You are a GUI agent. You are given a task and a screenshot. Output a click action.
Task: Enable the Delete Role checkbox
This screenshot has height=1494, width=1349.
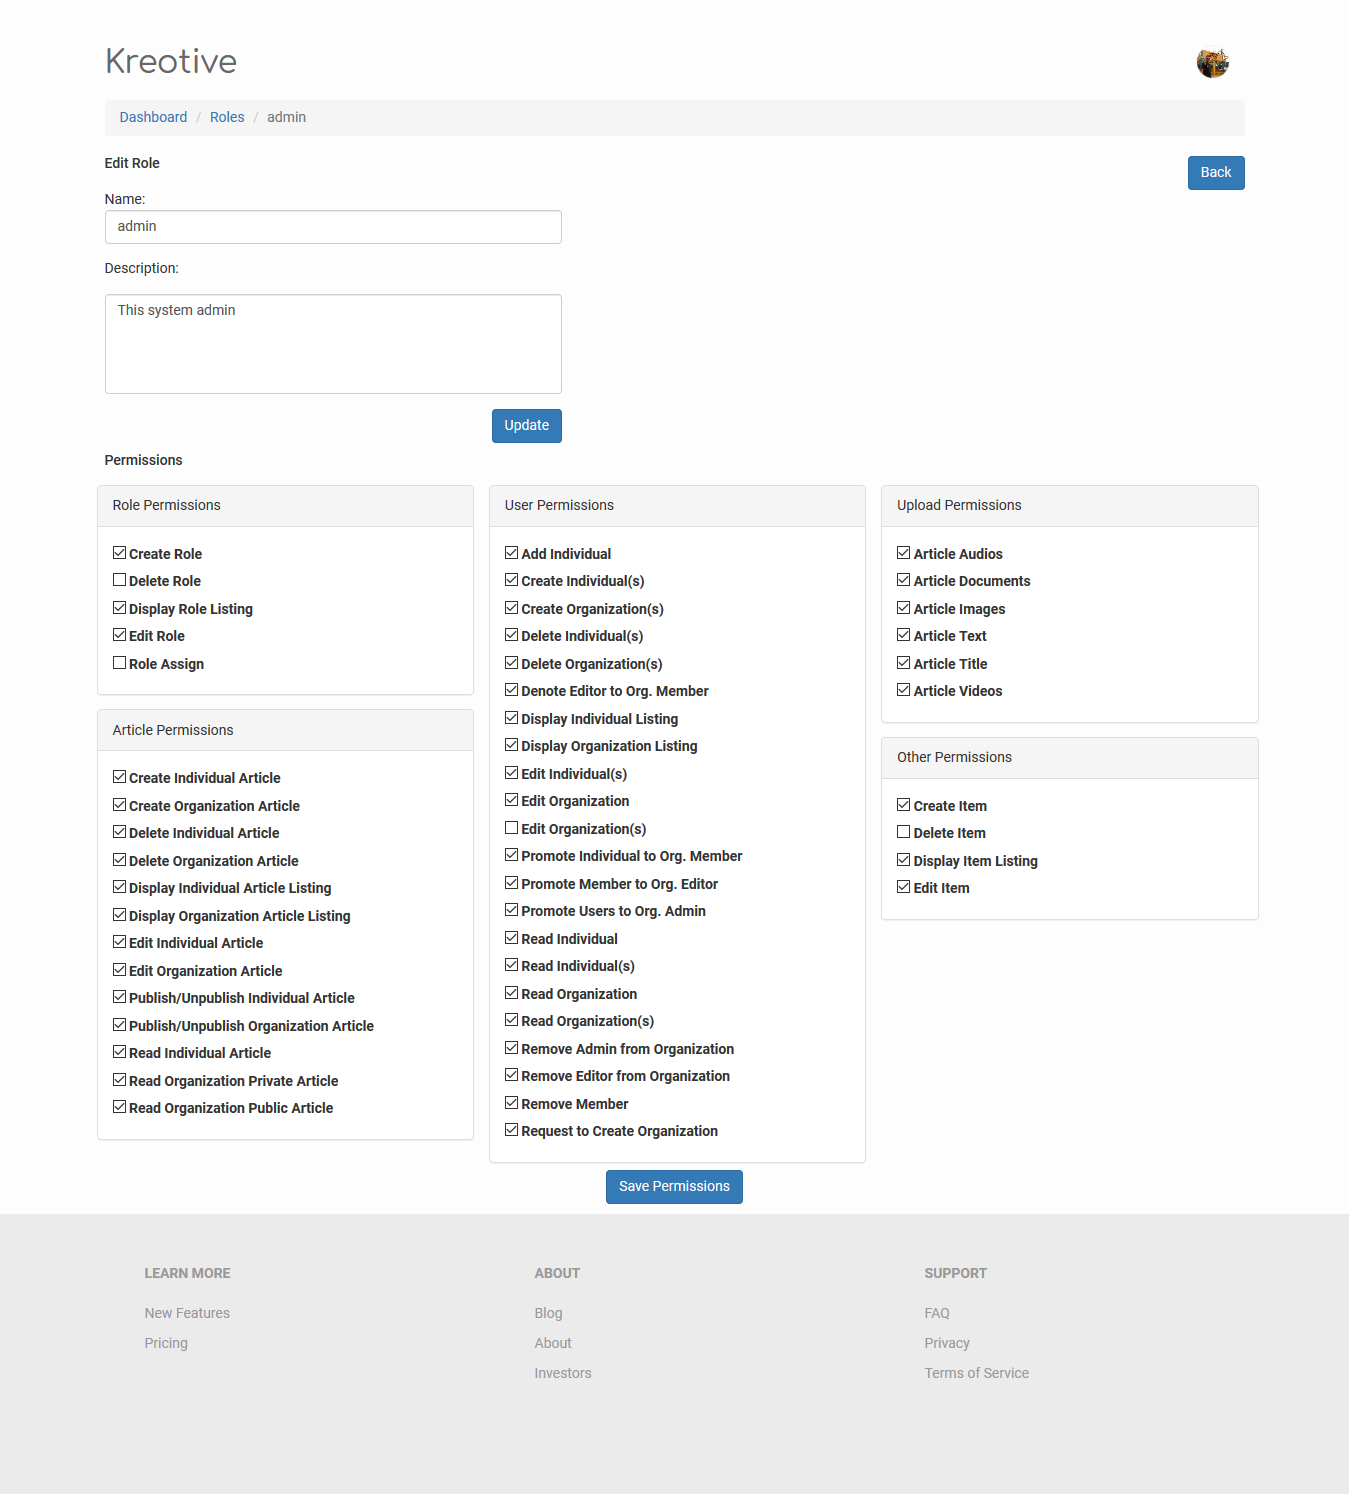[120, 580]
